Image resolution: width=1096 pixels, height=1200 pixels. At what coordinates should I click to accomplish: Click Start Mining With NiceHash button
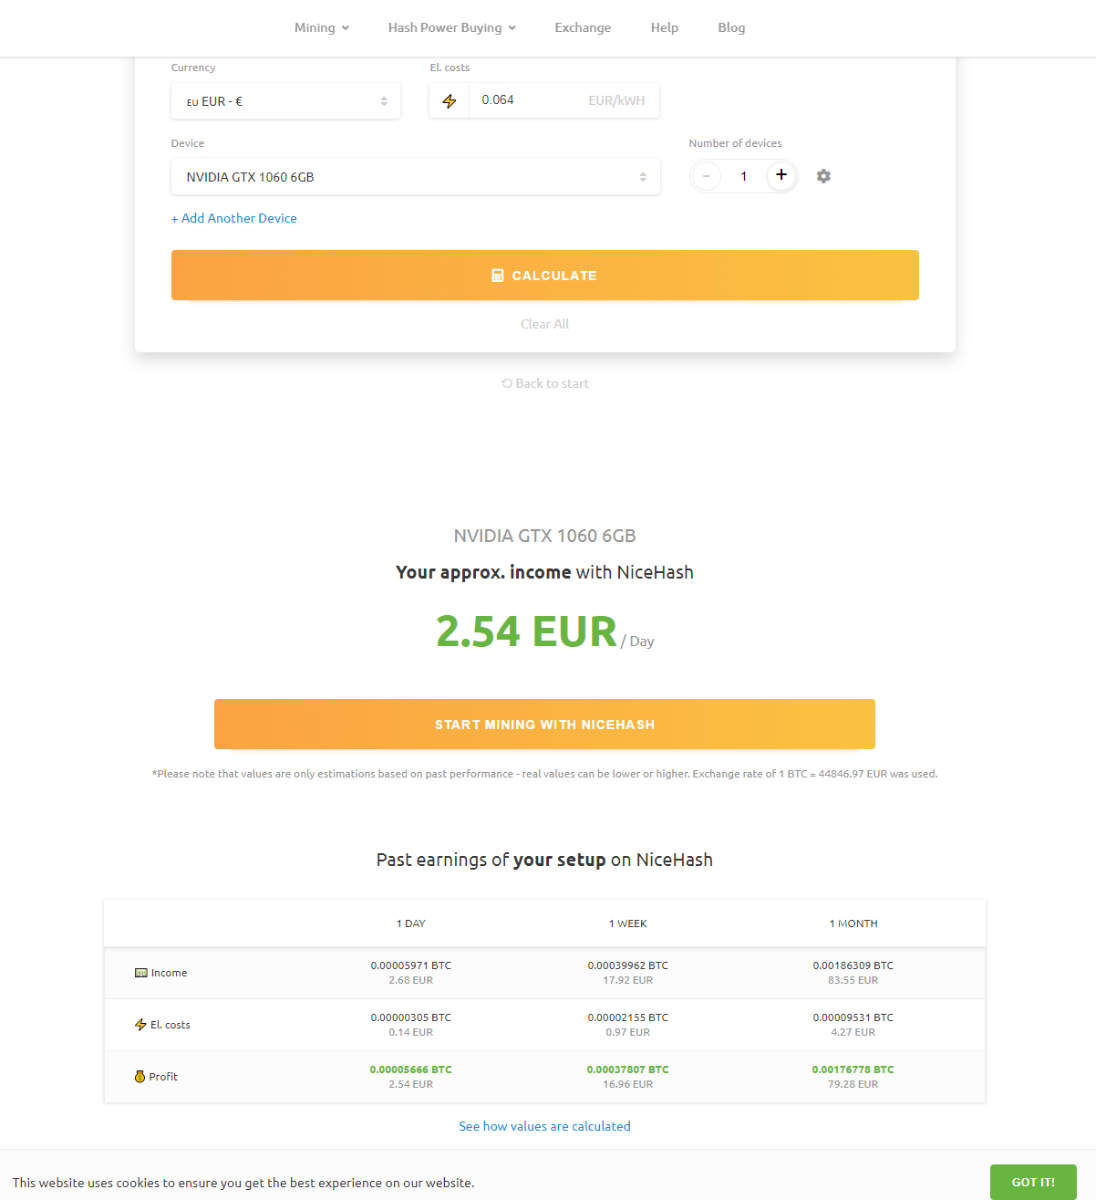click(x=545, y=724)
